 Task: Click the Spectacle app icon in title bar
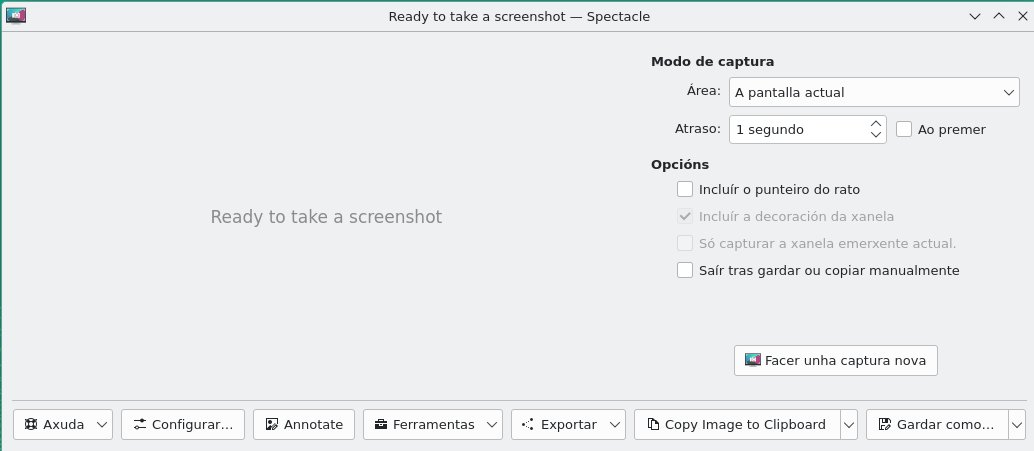pos(15,16)
